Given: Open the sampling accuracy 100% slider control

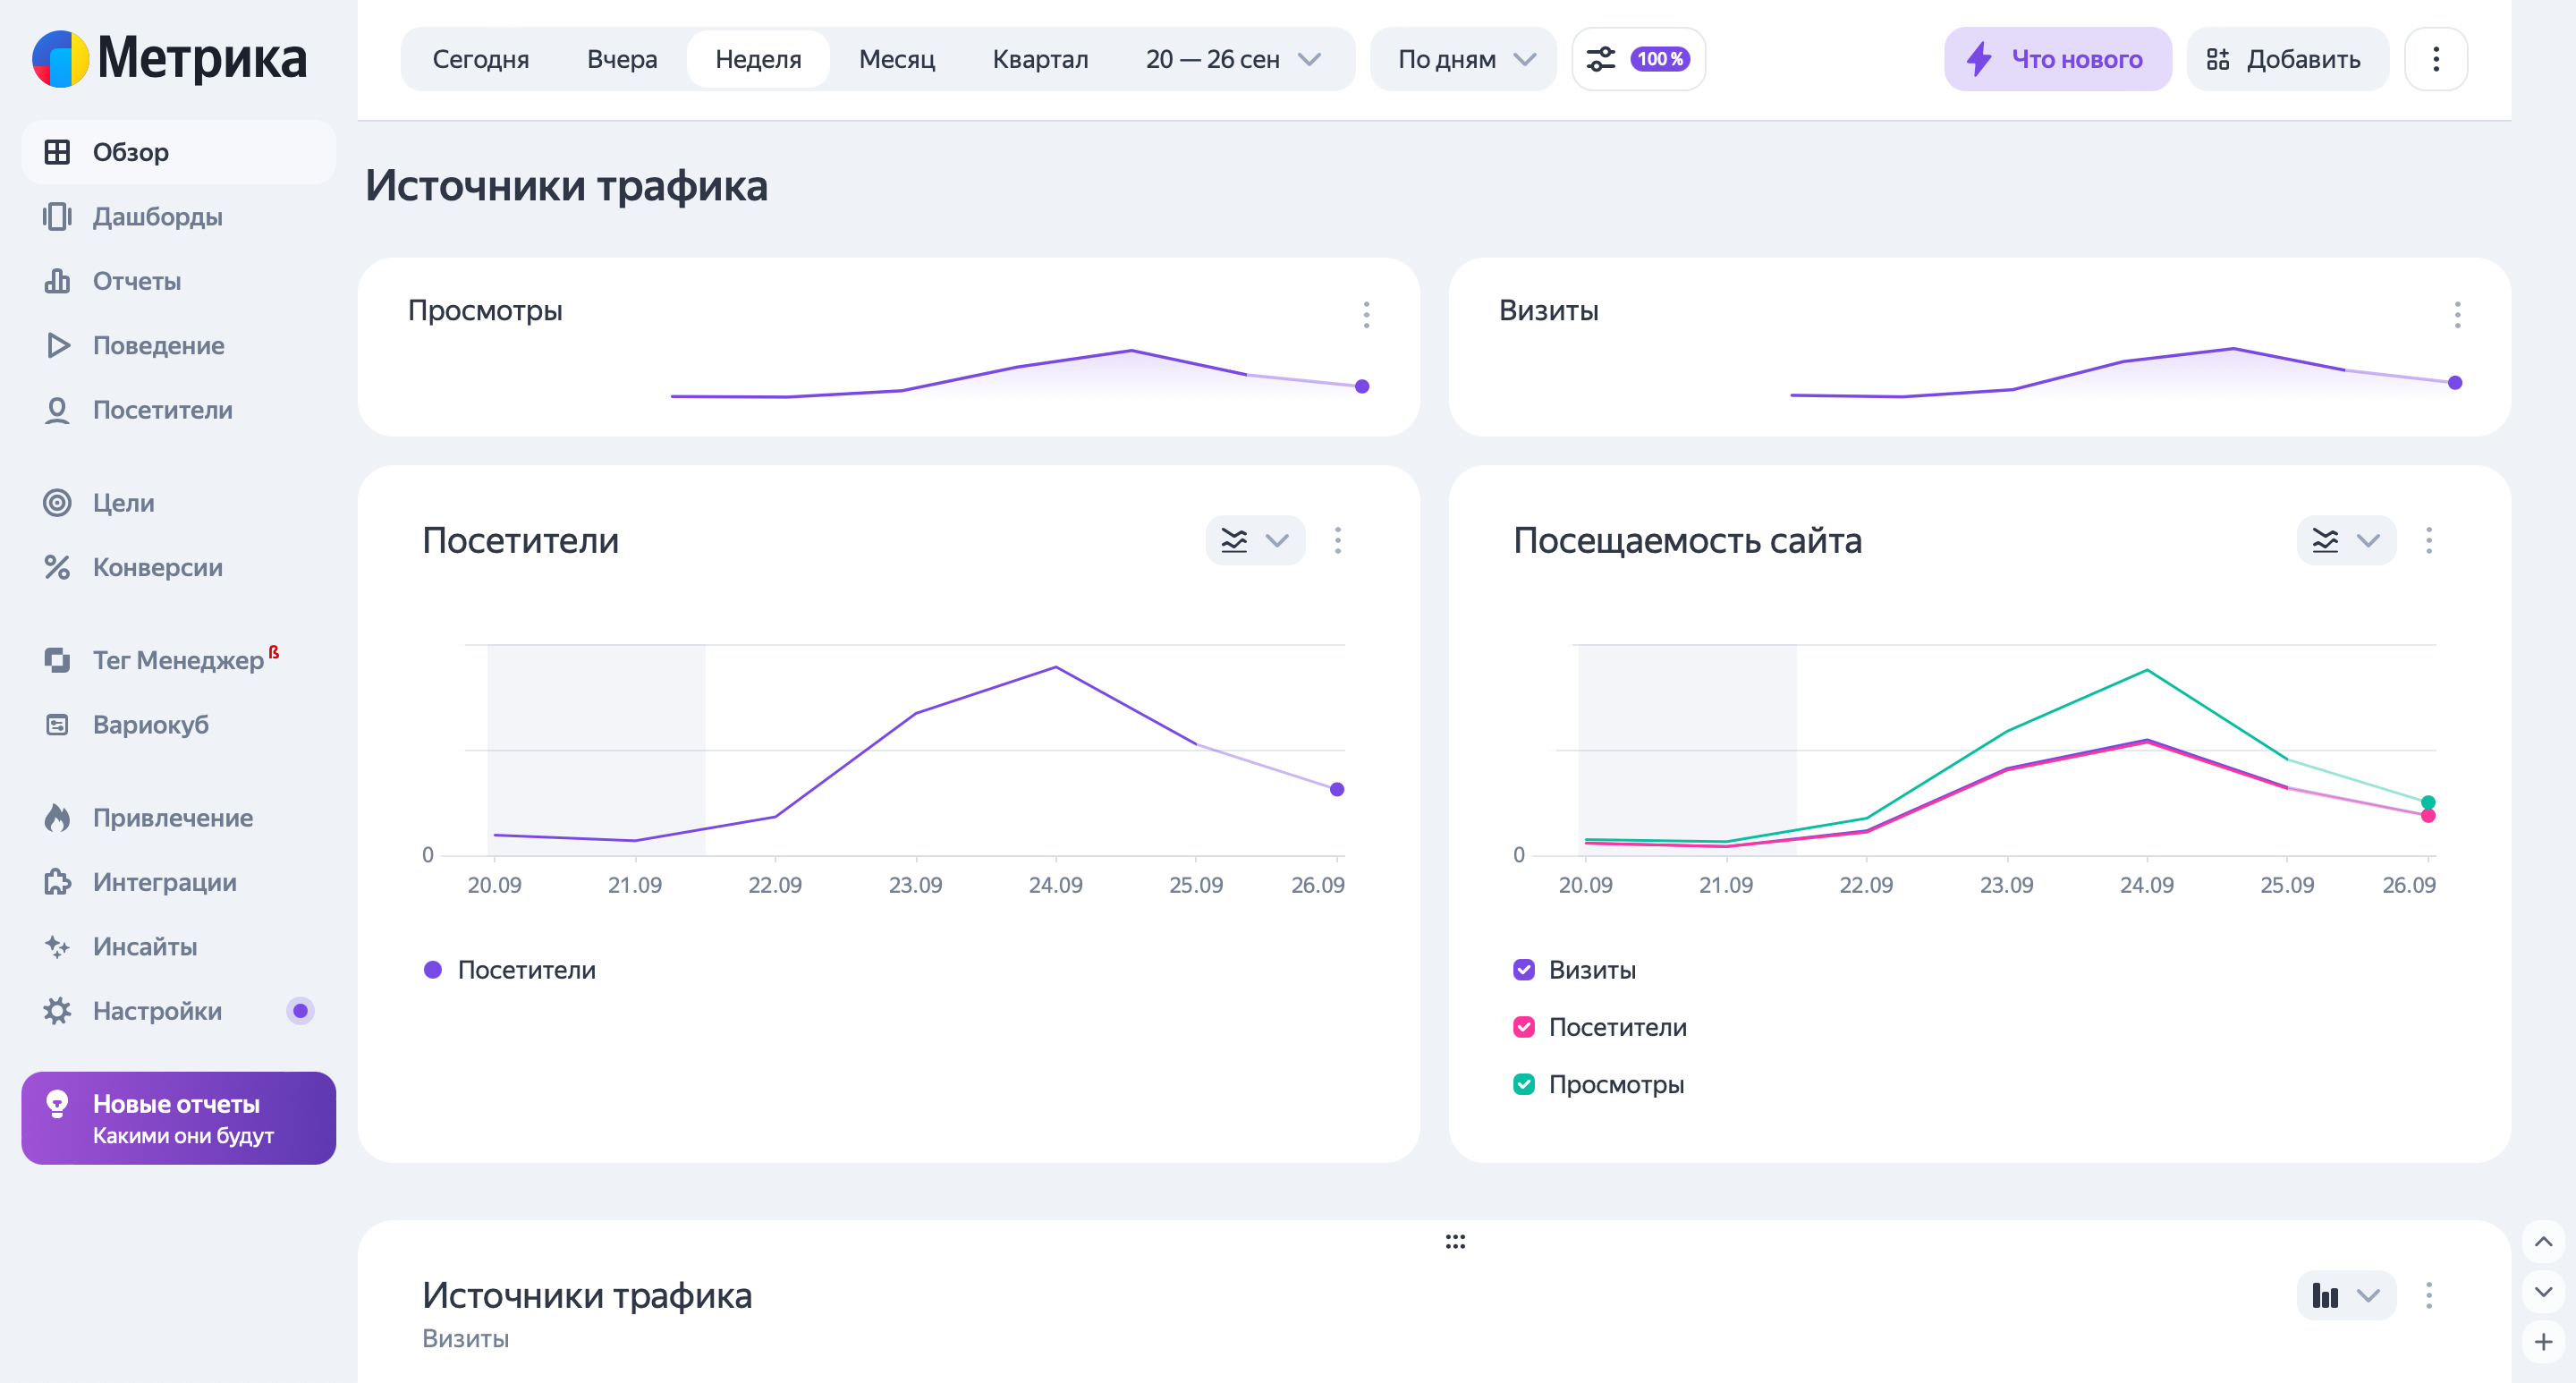Looking at the screenshot, I should click(1637, 59).
